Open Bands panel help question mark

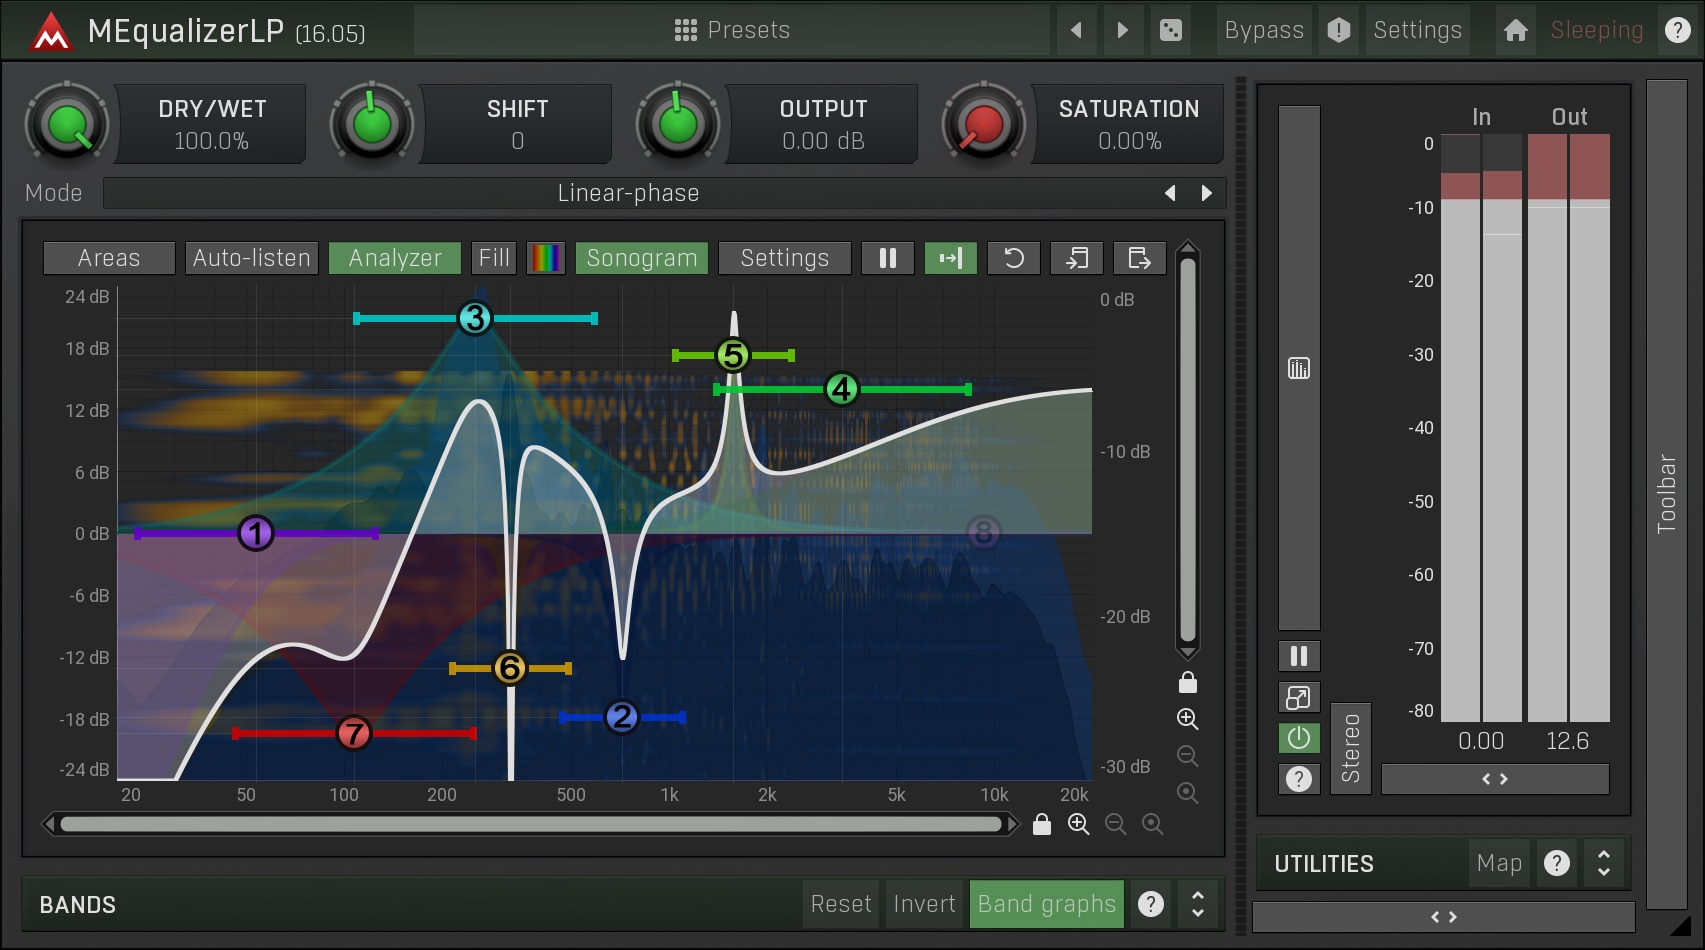point(1151,904)
